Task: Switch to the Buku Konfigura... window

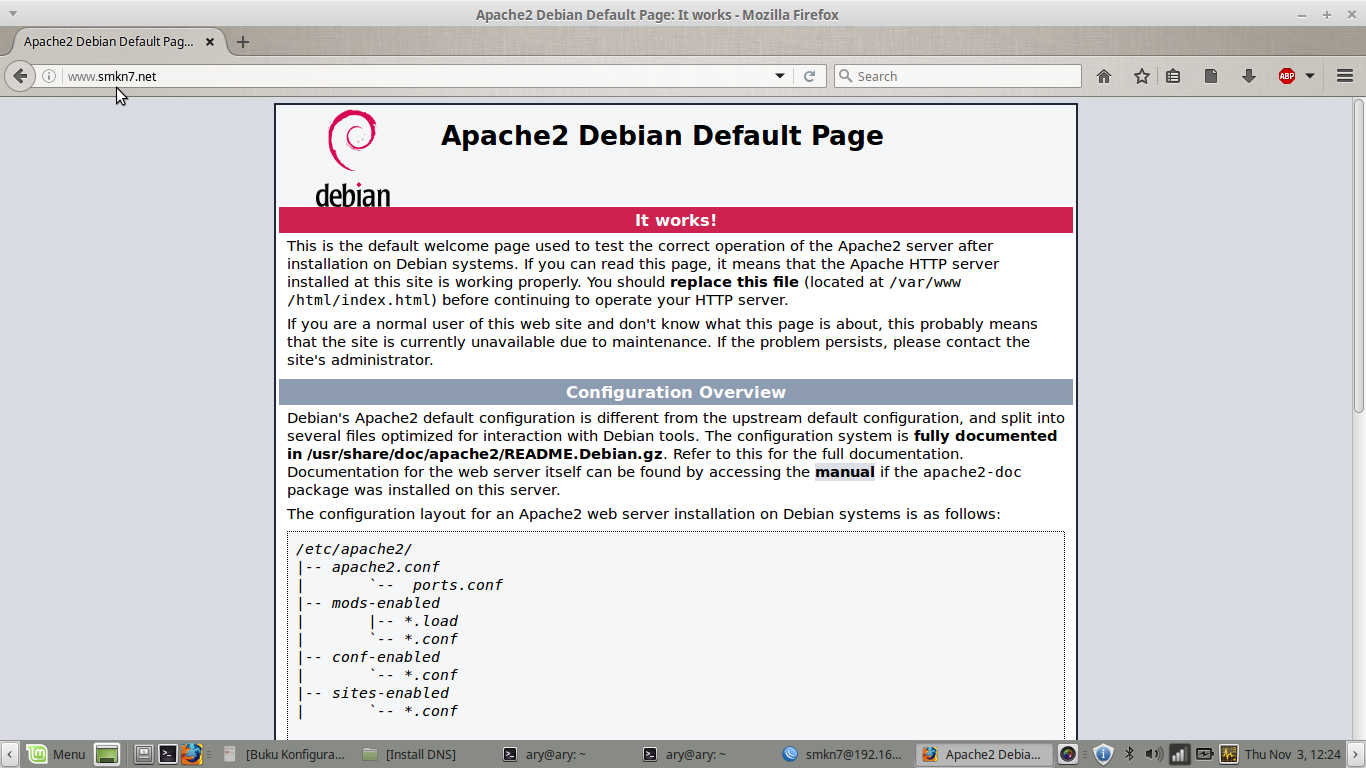Action: [284, 754]
